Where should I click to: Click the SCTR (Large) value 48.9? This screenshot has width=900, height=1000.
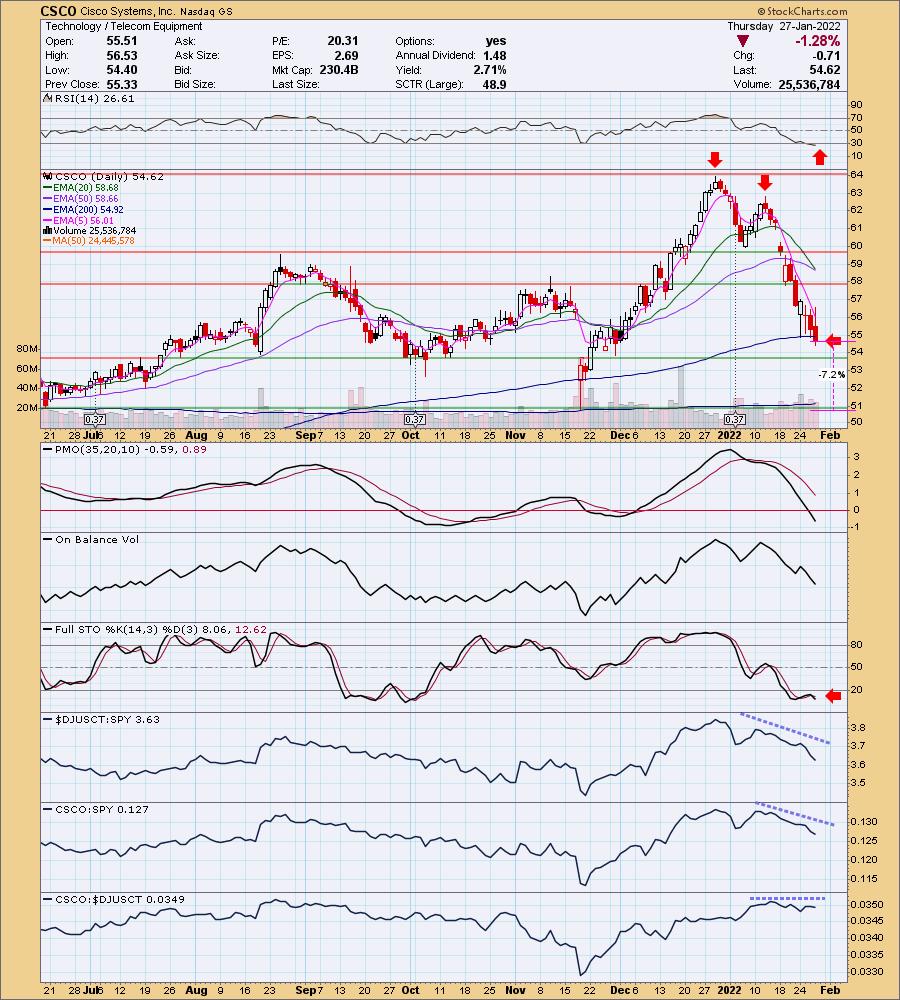pos(494,84)
